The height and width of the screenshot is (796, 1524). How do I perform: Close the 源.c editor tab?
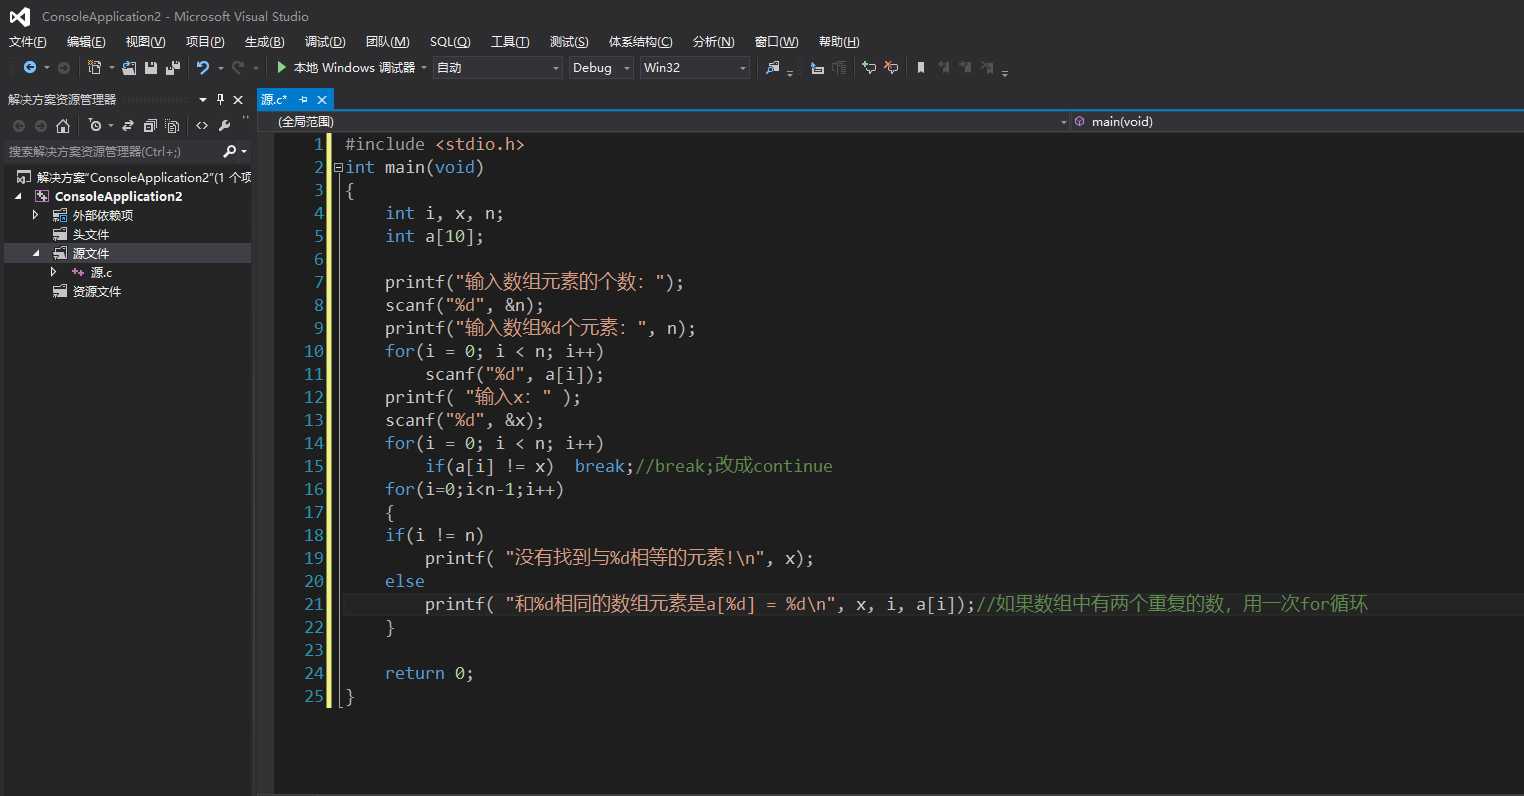[322, 100]
